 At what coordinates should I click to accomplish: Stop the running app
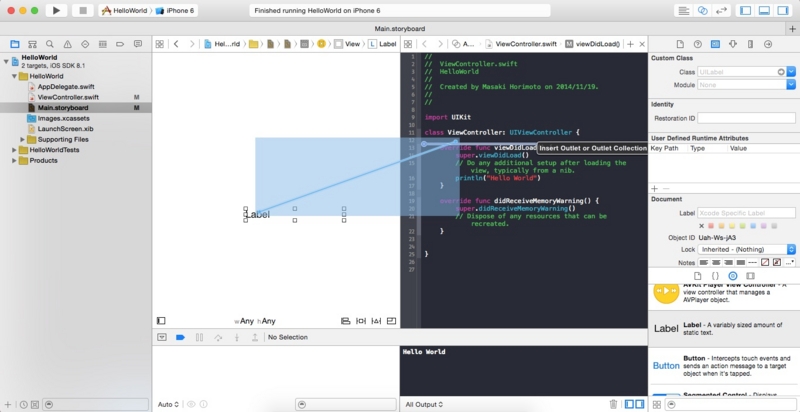click(83, 10)
